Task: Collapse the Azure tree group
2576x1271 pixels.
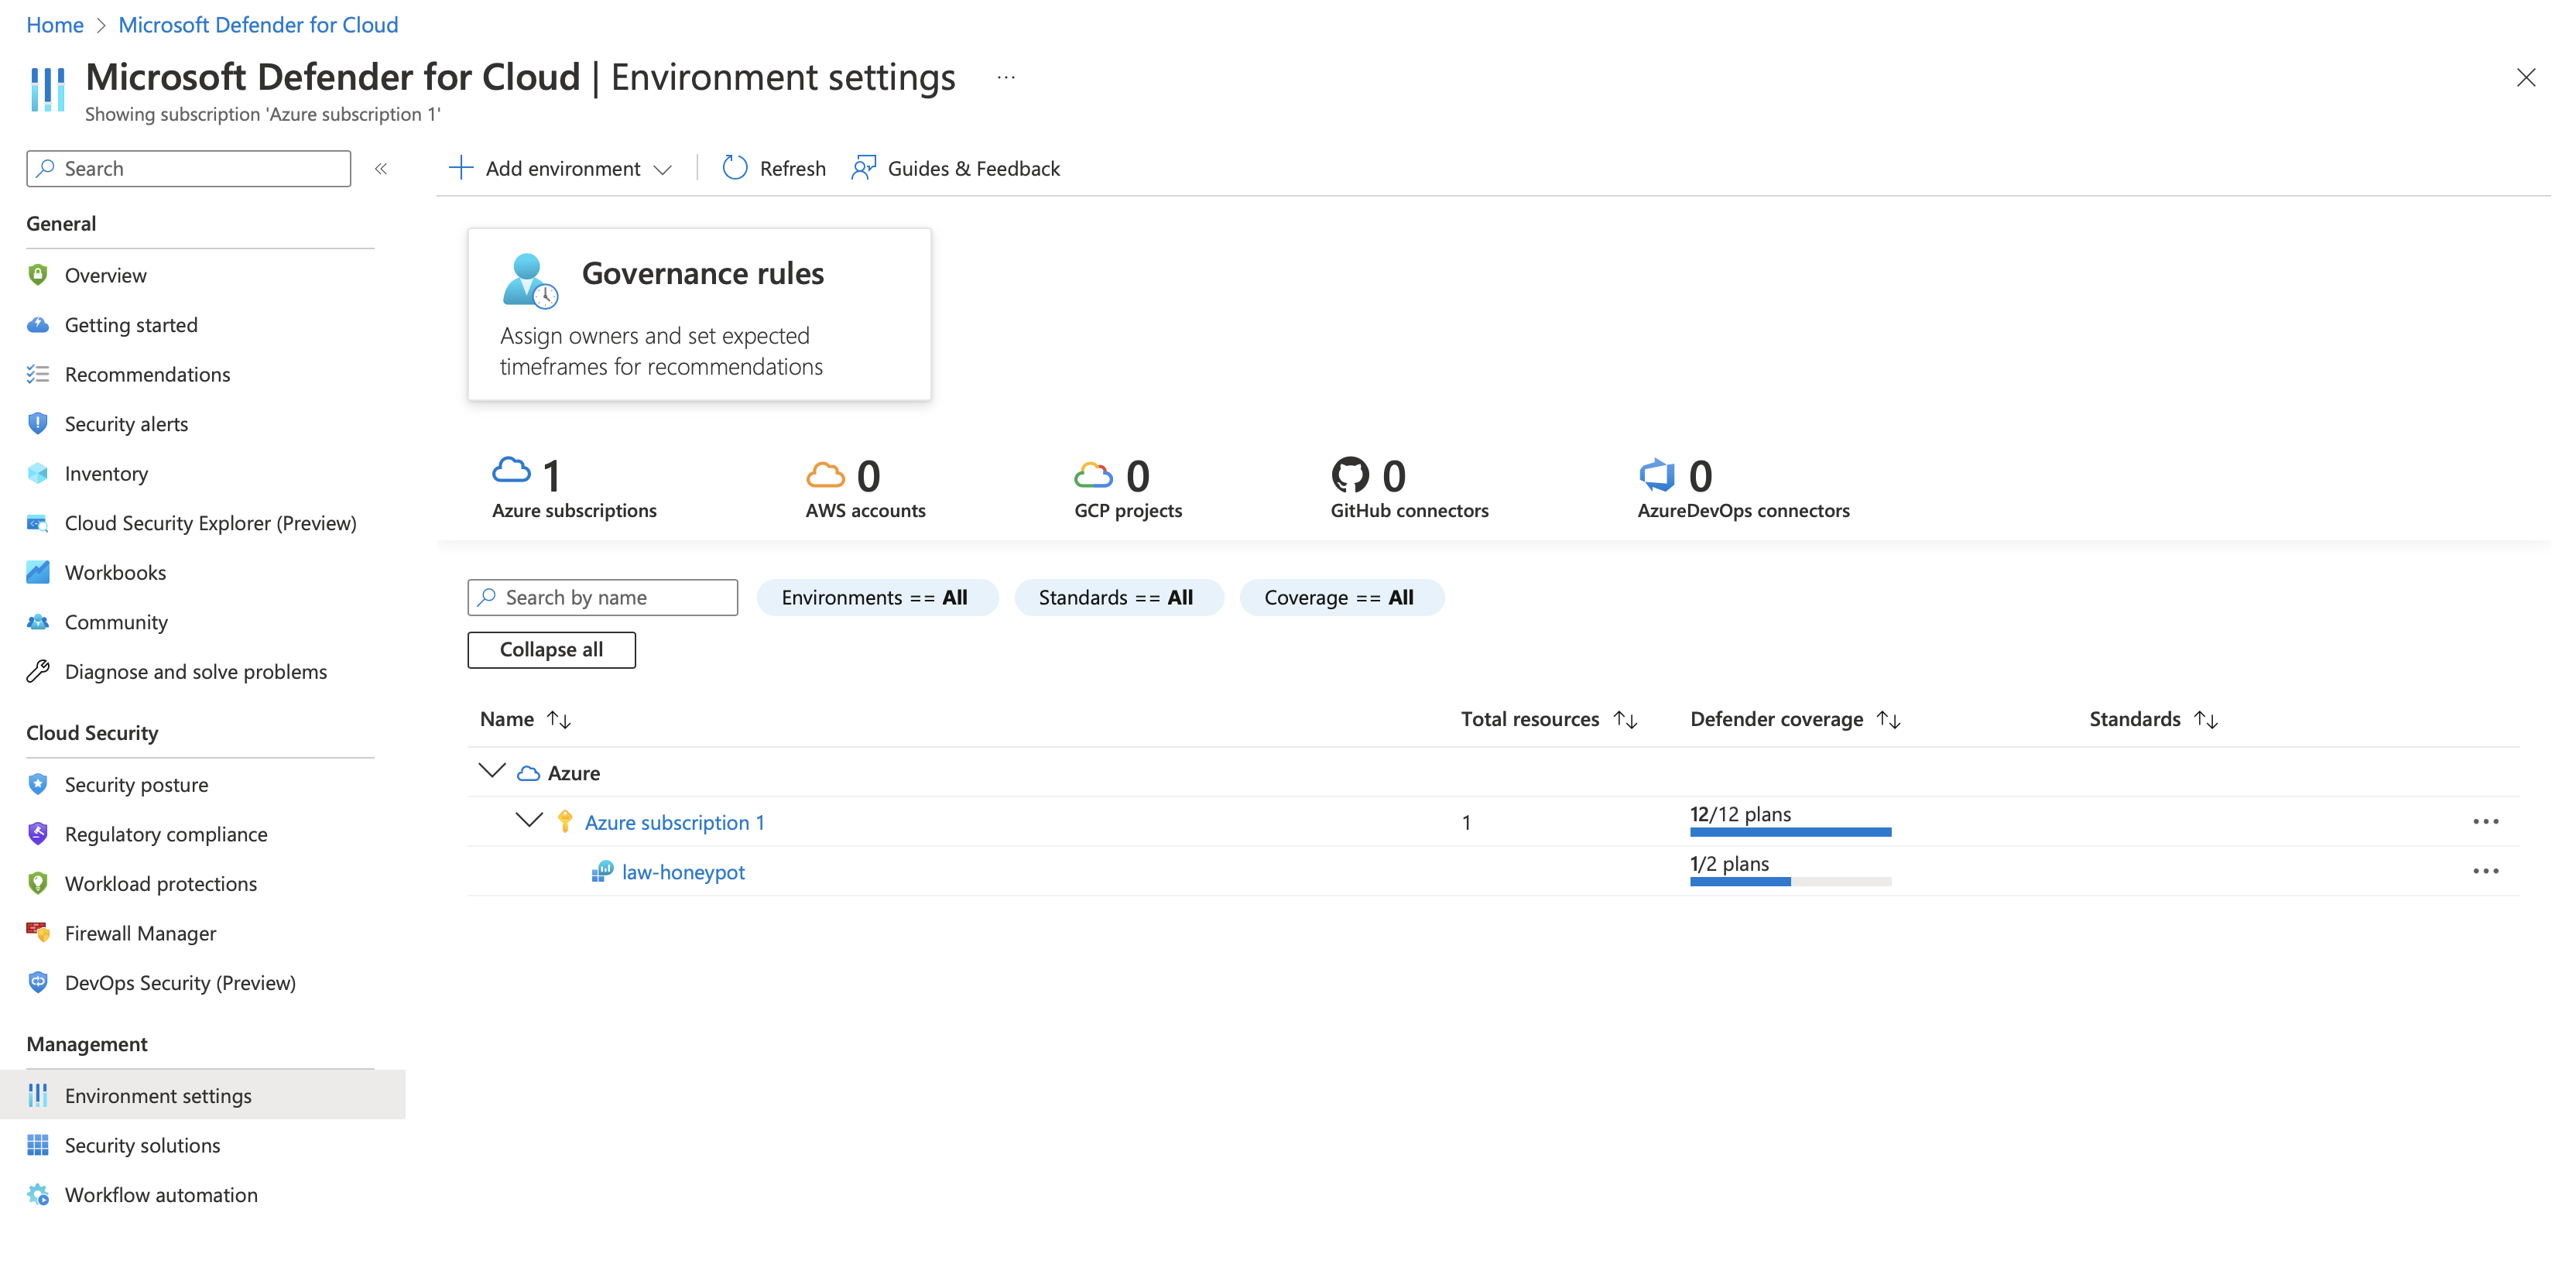Action: [x=492, y=771]
